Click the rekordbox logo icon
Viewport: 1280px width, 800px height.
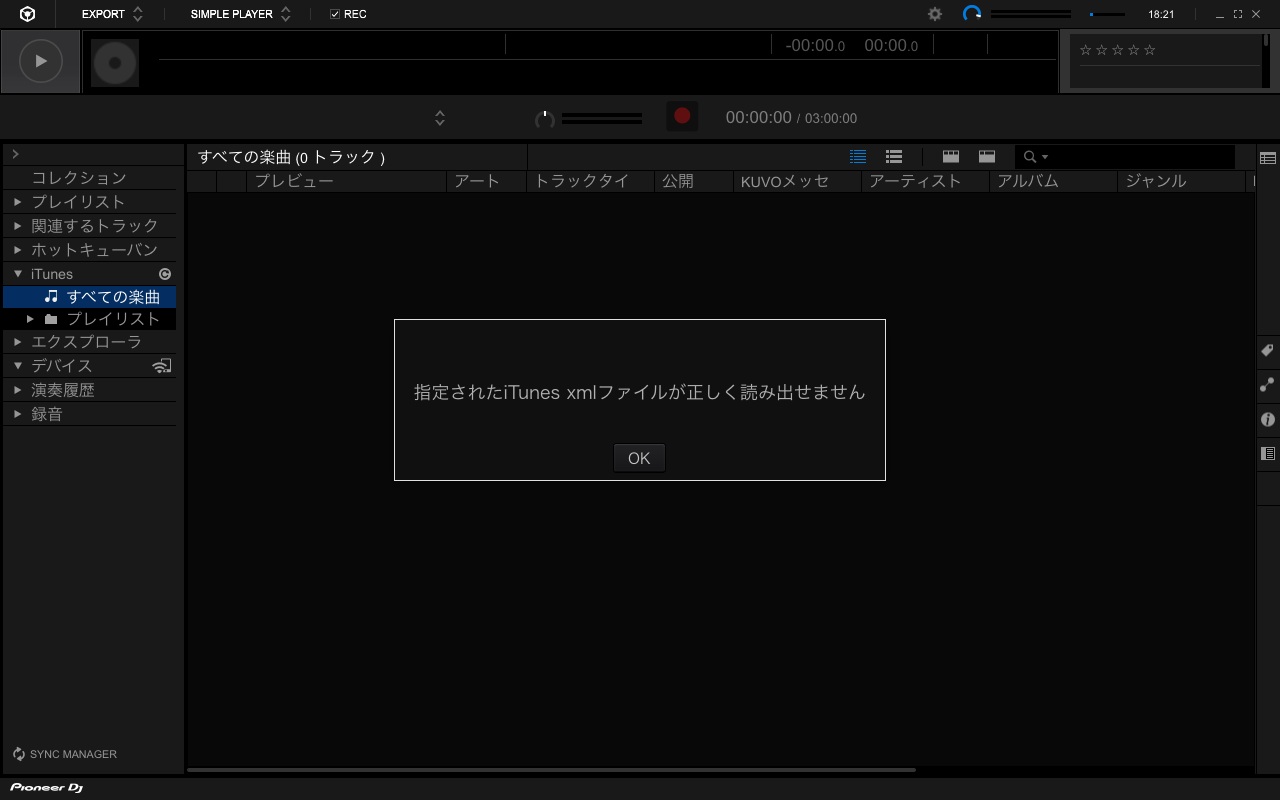coord(27,14)
